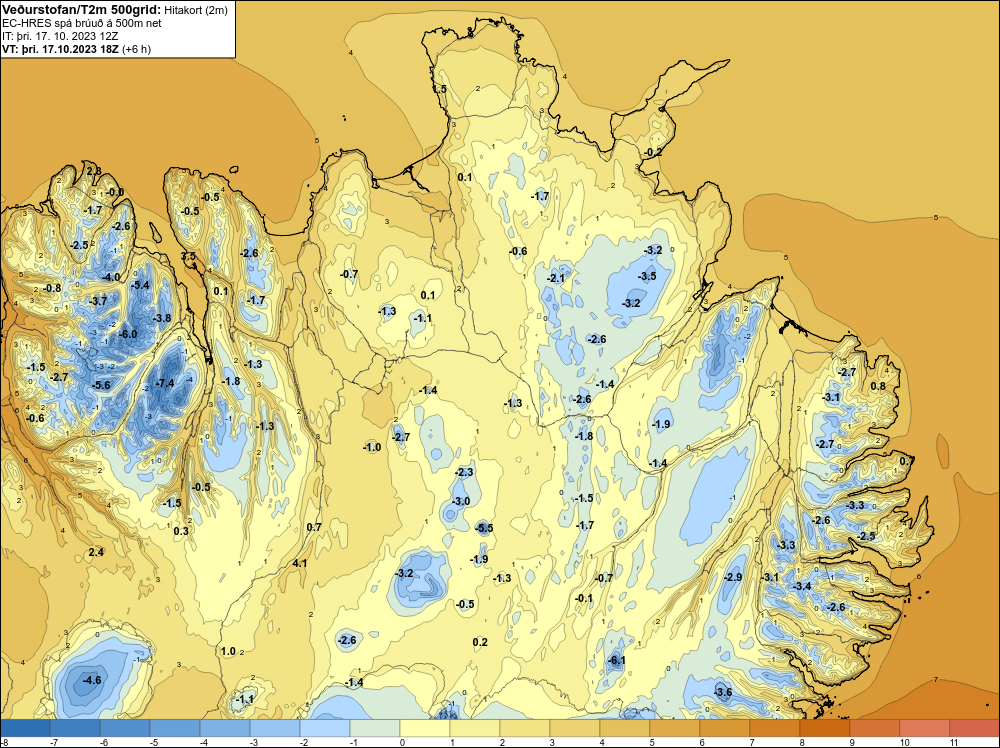Select legend swatch between 0 and 1
The width and height of the screenshot is (1000, 748).
(x=425, y=728)
